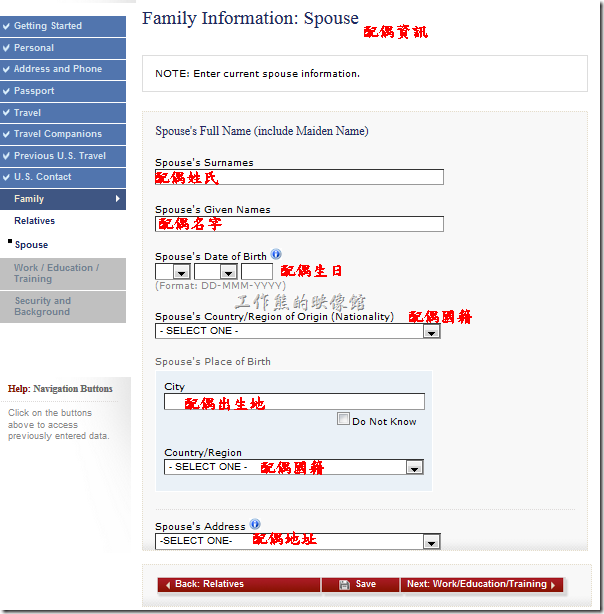The image size is (604, 614).
Task: Click into the Spouse's Surnames field
Action: point(299,177)
